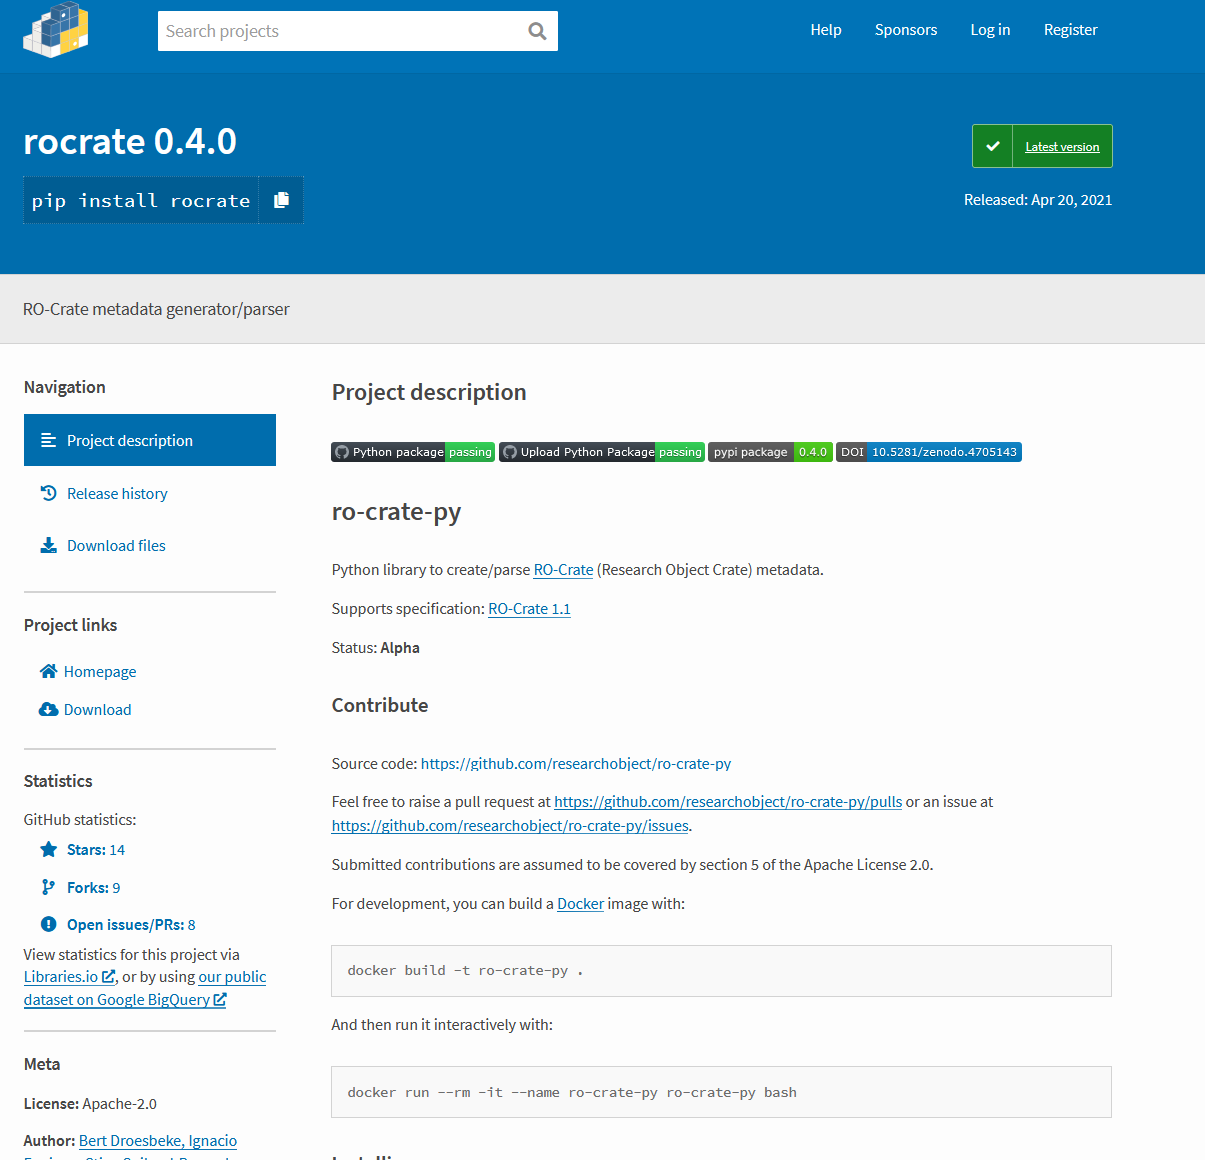Follow the RO-Crate 1.1 specification link
The width and height of the screenshot is (1205, 1160).
coord(529,608)
